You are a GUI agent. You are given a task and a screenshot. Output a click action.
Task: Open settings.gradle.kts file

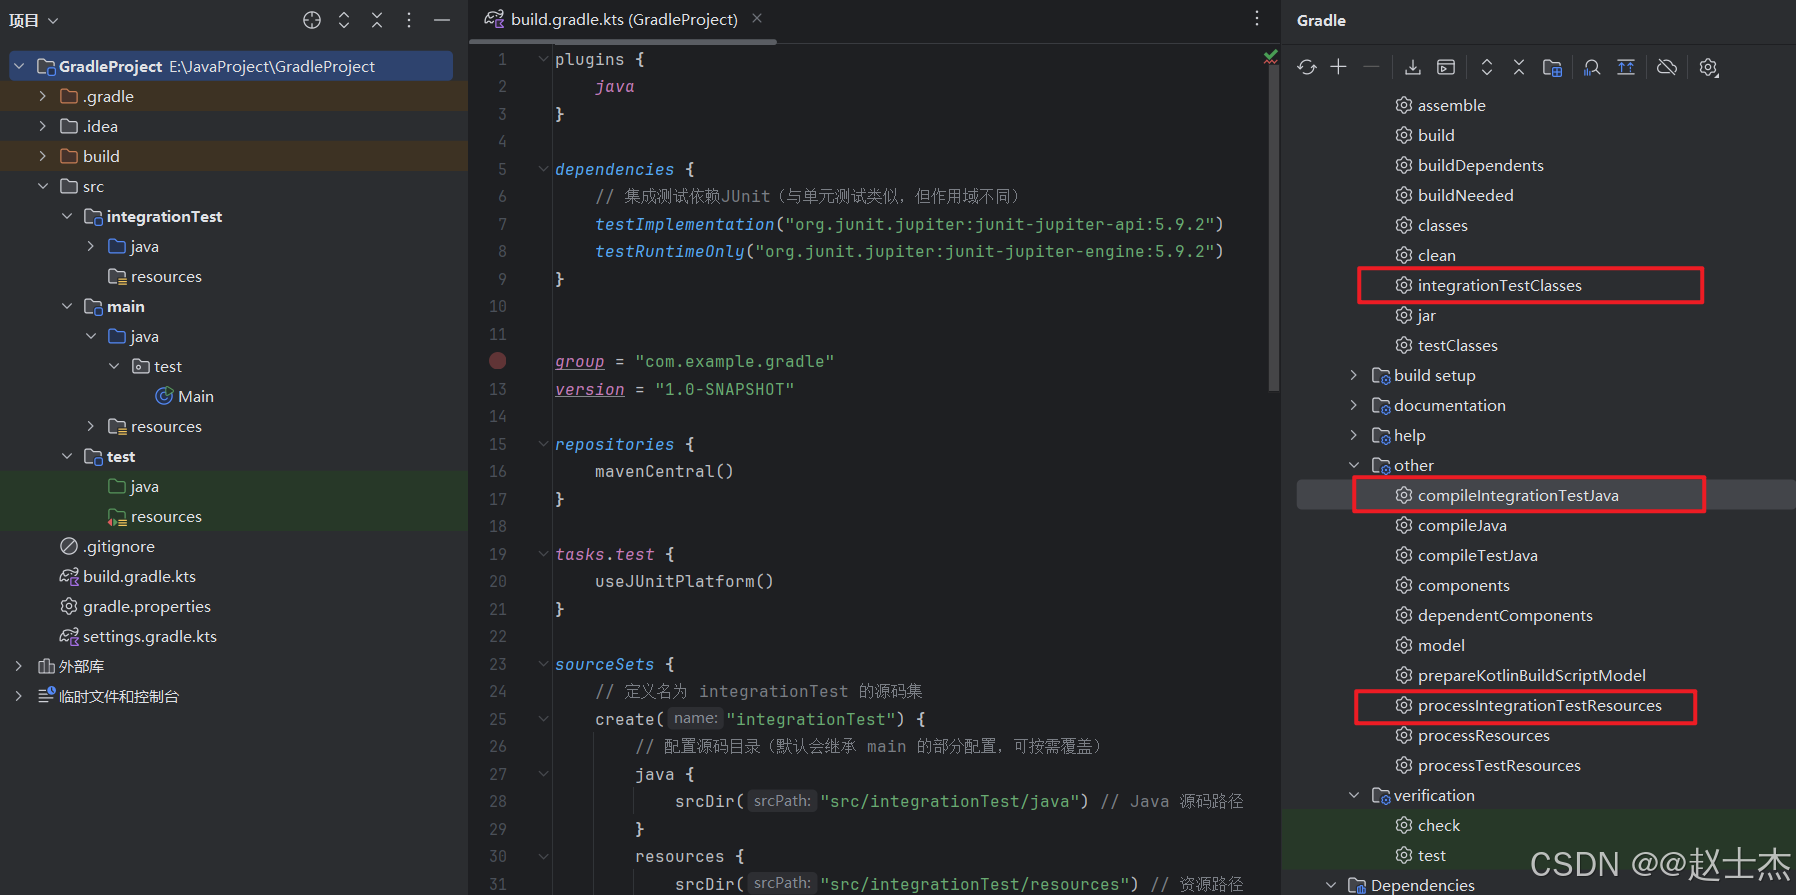pos(138,636)
